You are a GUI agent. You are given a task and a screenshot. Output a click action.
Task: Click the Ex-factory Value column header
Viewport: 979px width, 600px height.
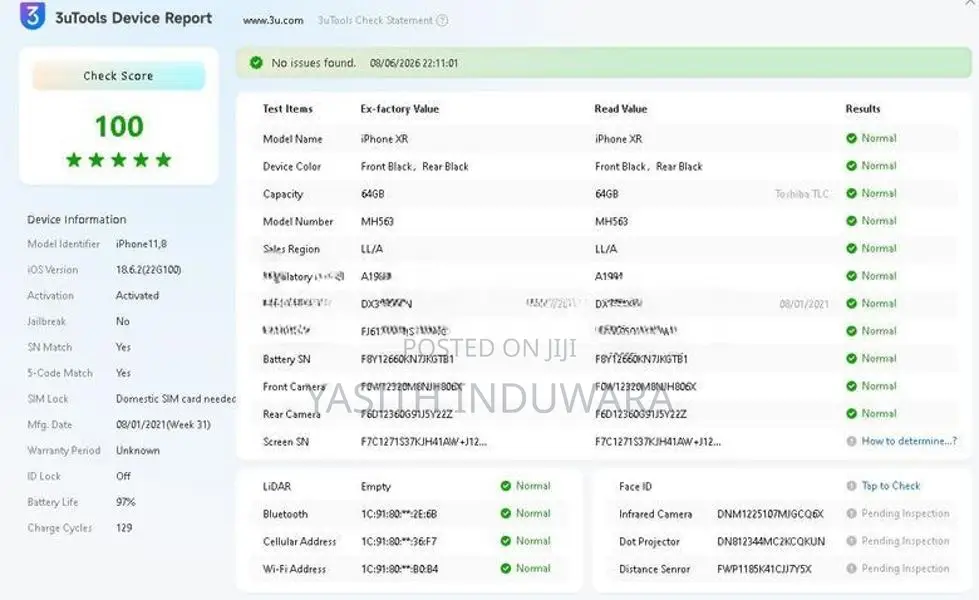(400, 109)
